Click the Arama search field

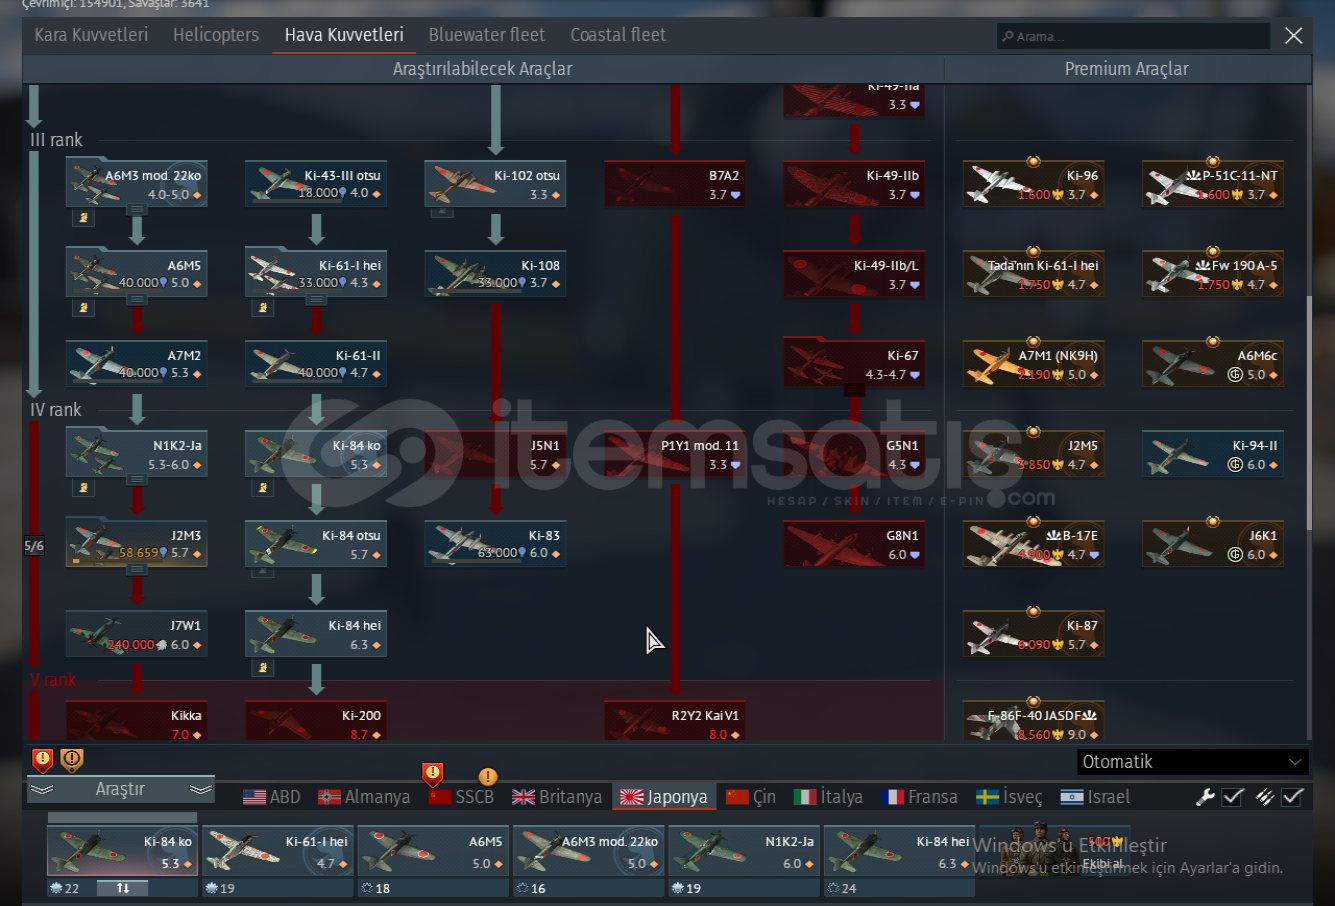(1133, 36)
